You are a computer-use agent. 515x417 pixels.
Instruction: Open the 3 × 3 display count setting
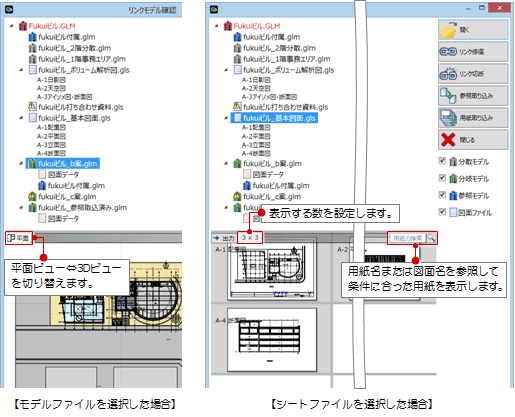coord(250,238)
